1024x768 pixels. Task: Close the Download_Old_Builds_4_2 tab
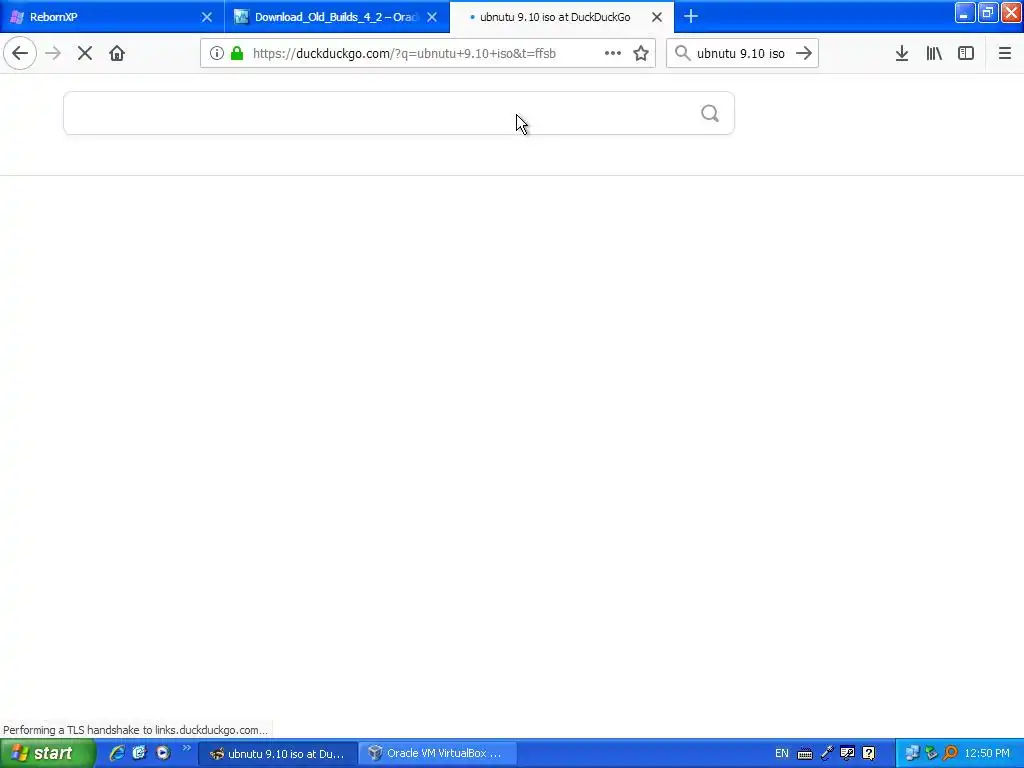(432, 17)
